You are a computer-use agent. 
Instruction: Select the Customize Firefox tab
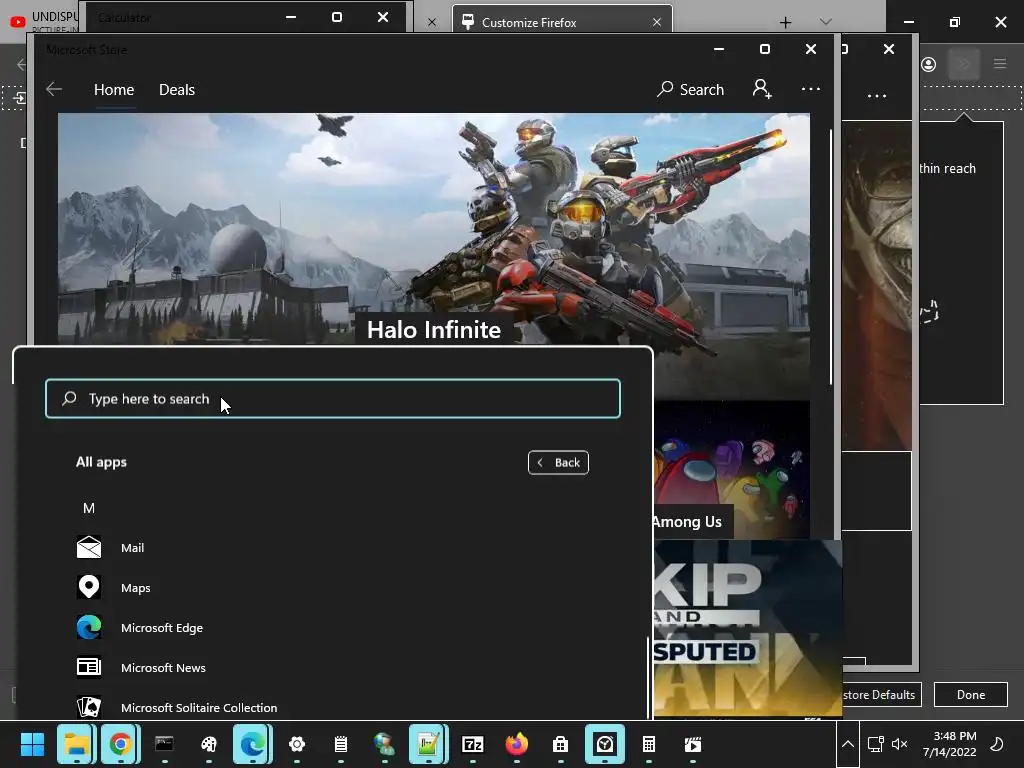click(562, 22)
